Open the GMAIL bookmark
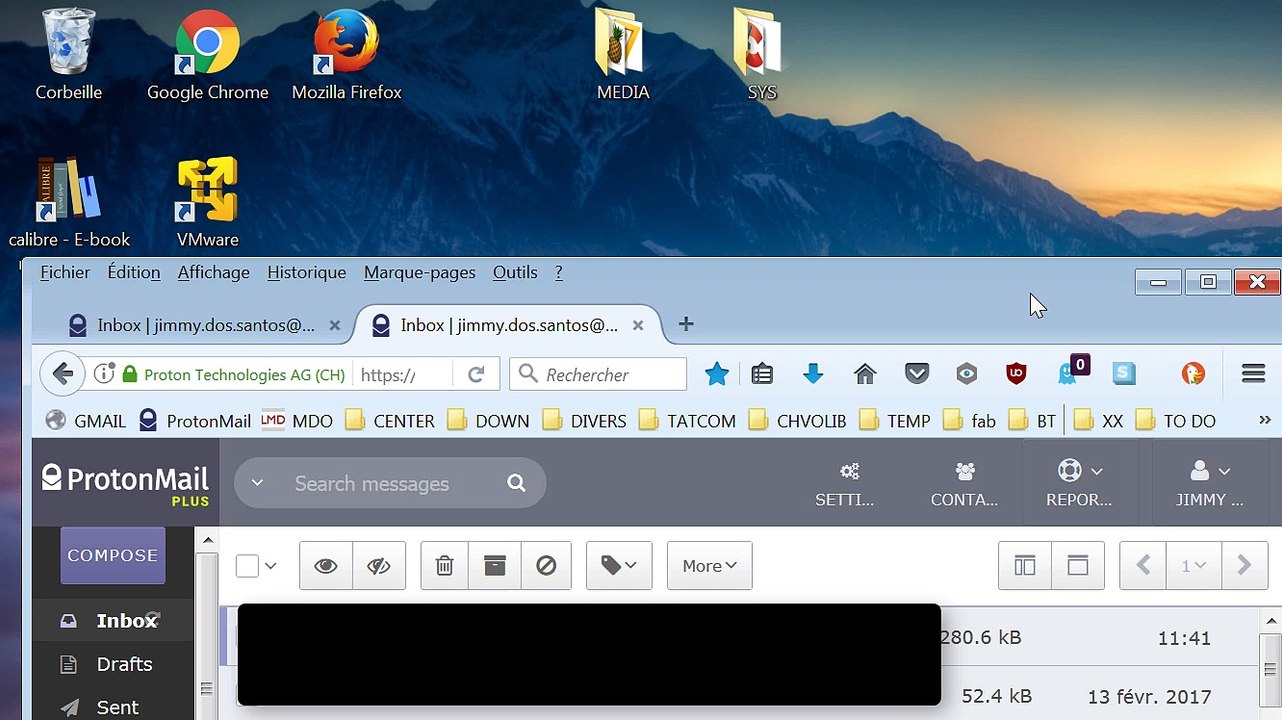Viewport: 1282px width, 720px height. tap(86, 421)
